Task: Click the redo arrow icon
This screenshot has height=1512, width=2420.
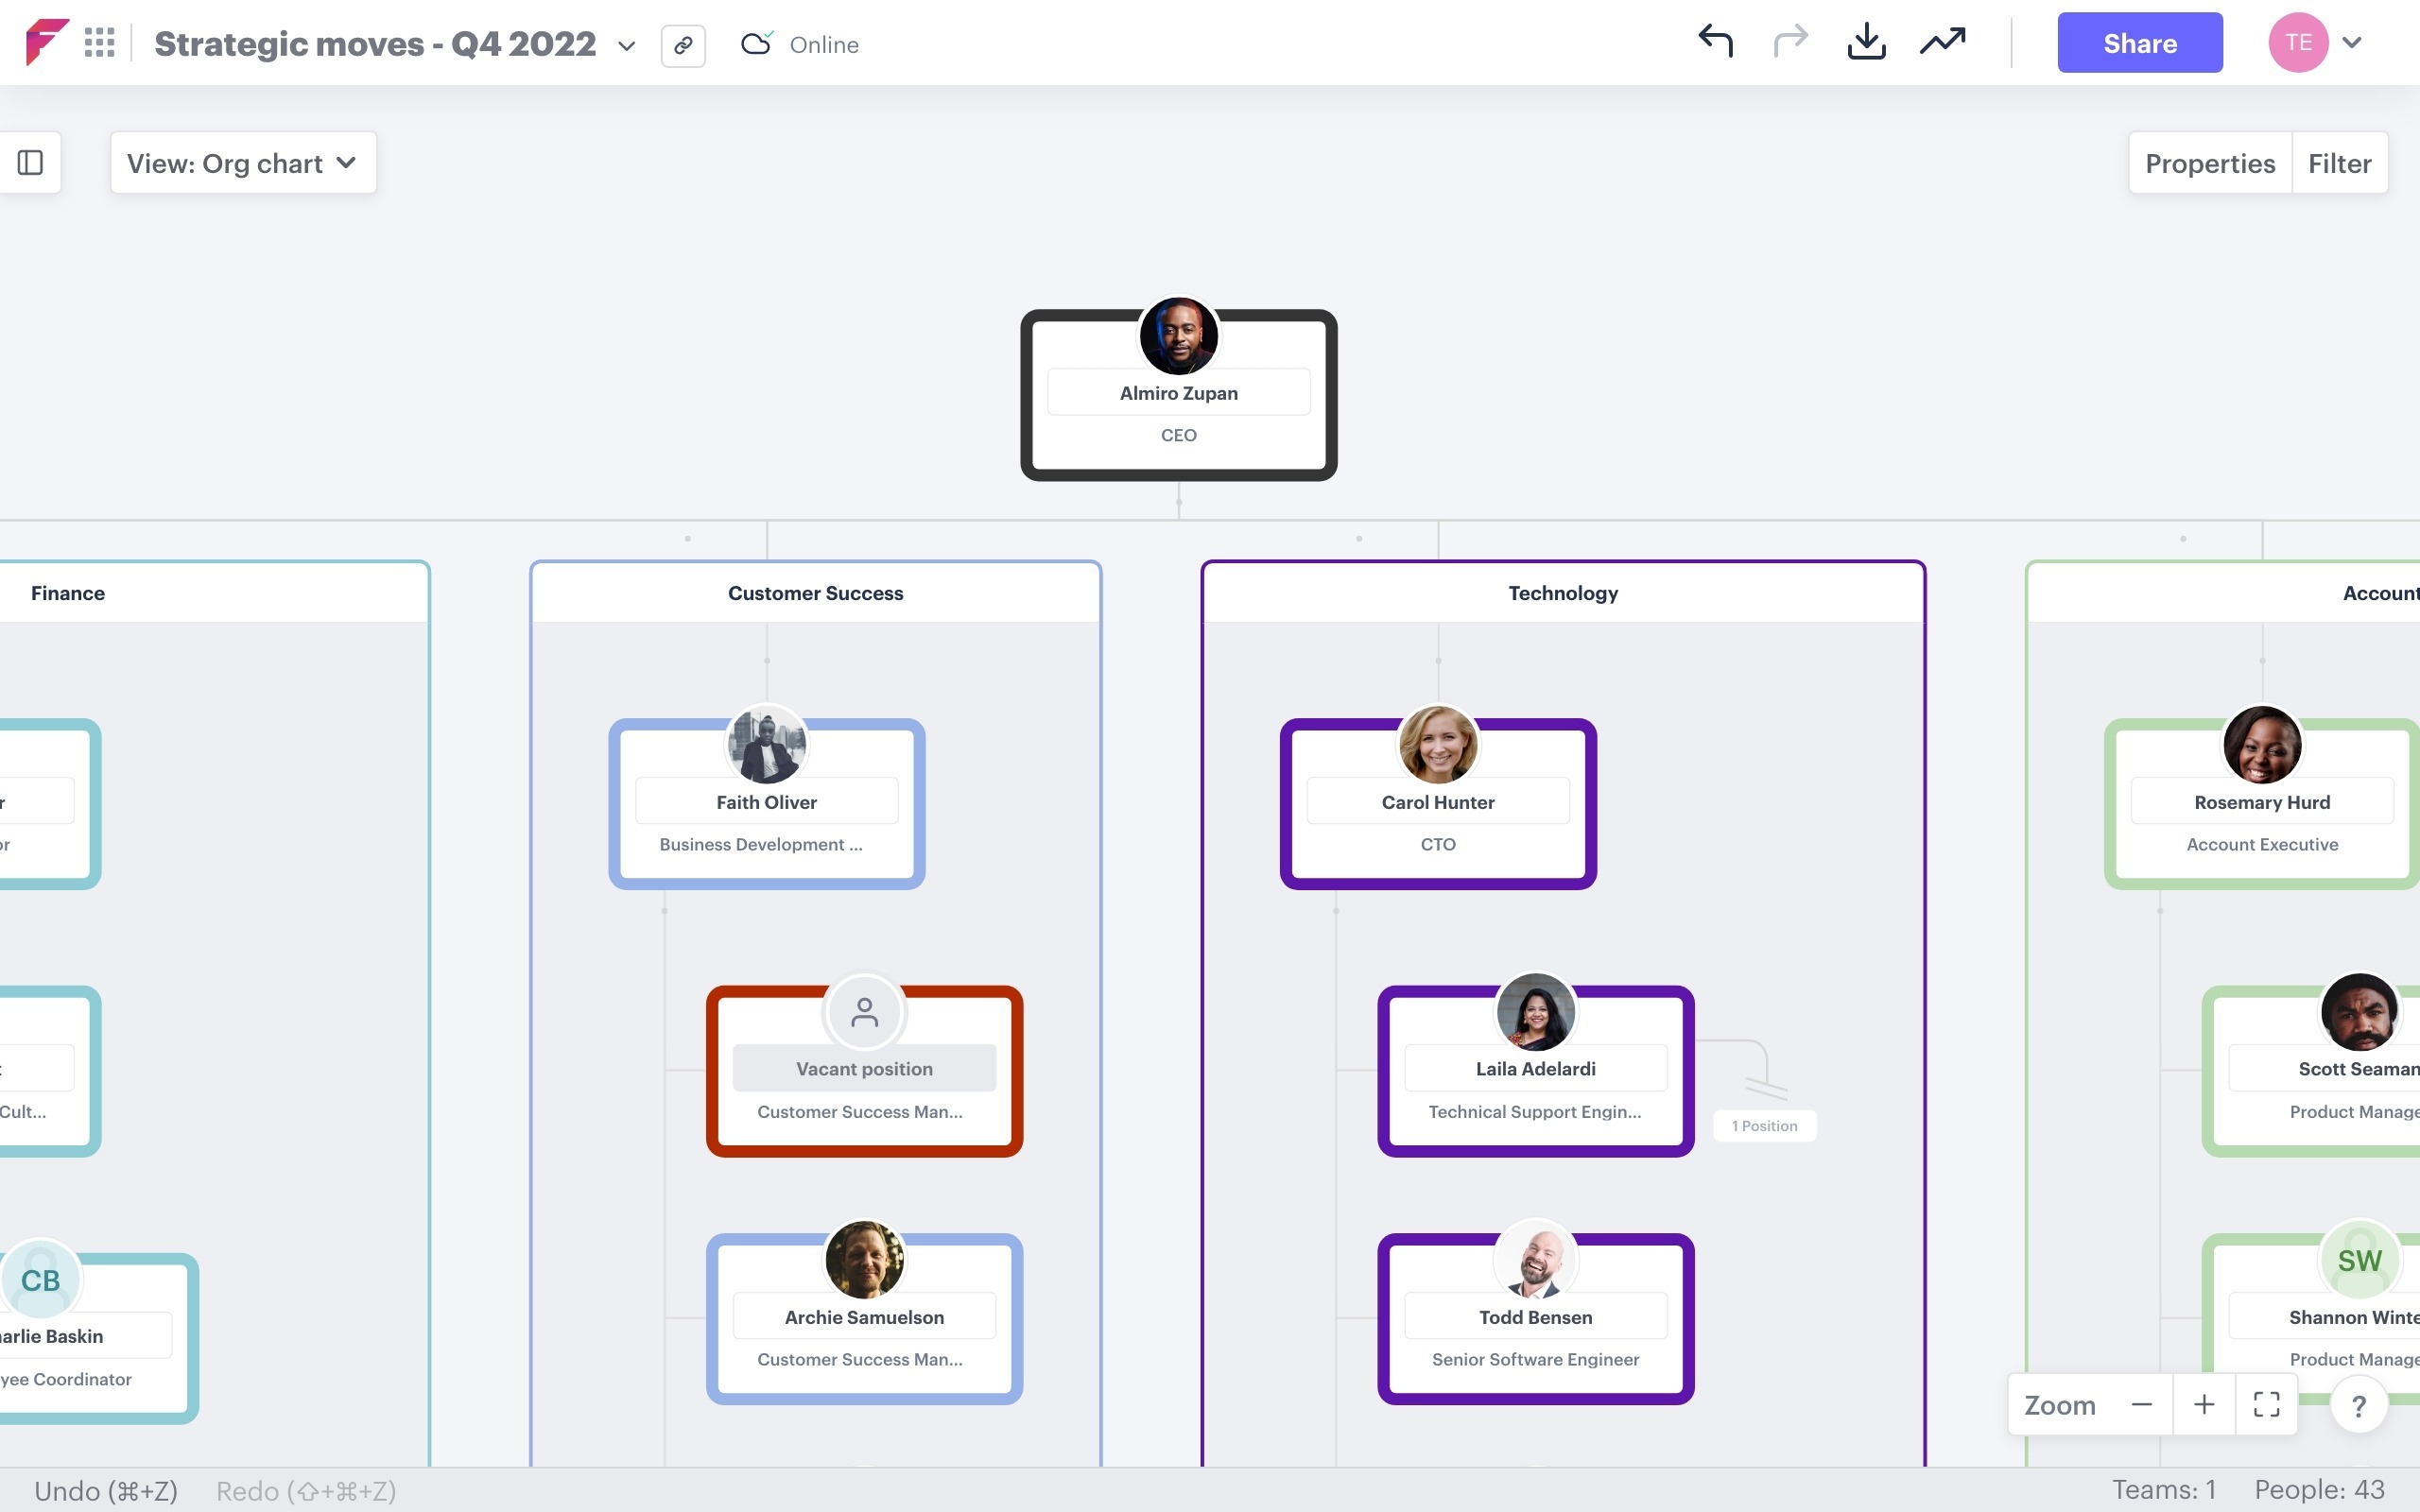Action: coord(1791,42)
